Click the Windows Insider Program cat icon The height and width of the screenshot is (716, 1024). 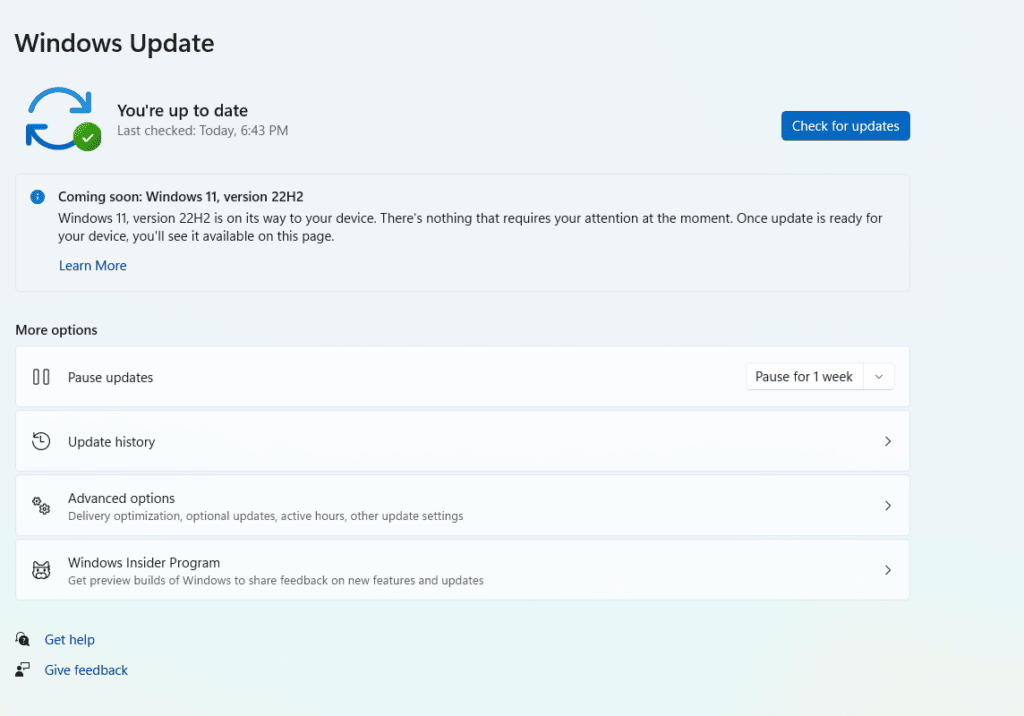pyautogui.click(x=41, y=570)
